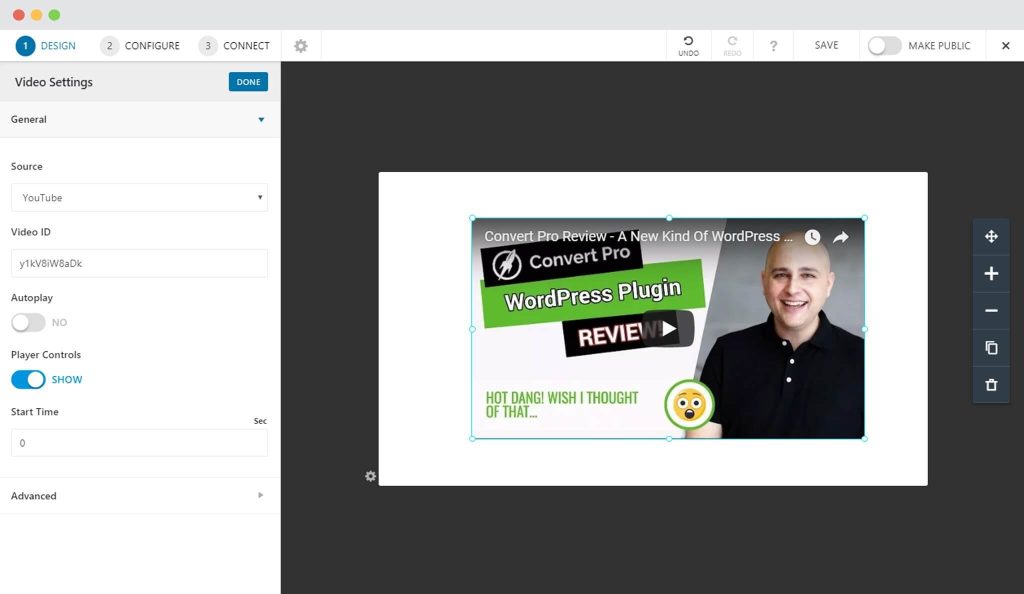
Task: Click the Save button
Action: 826,45
